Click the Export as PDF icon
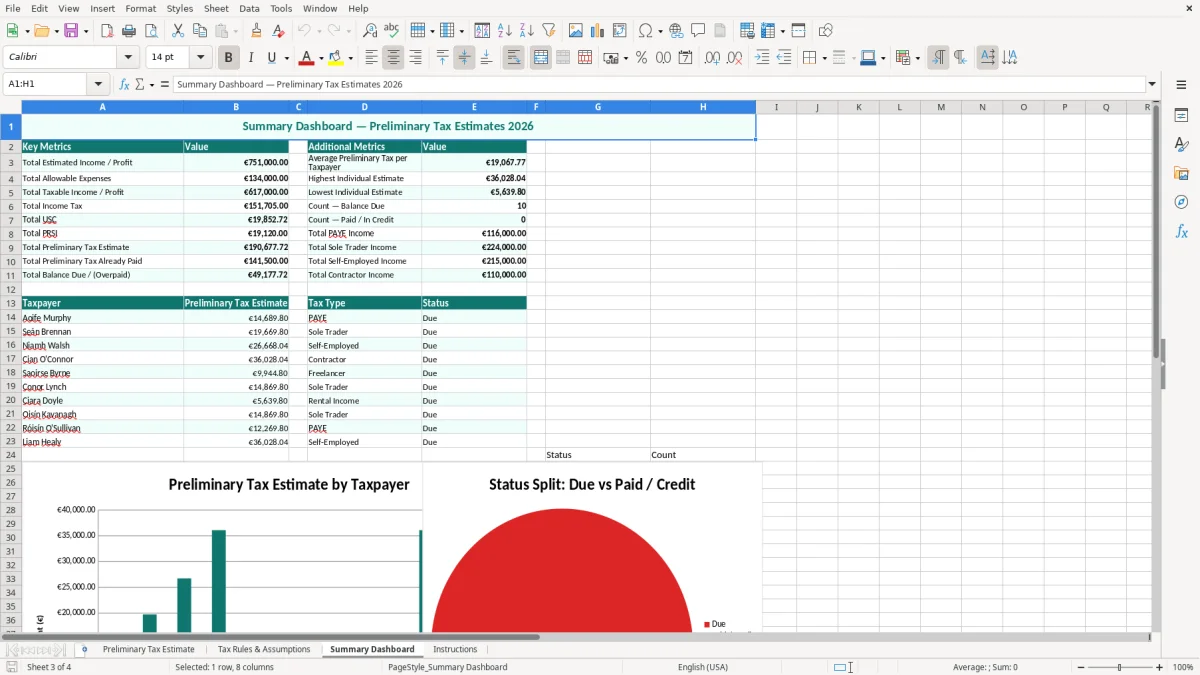Screen dimensions: 1200x675 tap(107, 31)
